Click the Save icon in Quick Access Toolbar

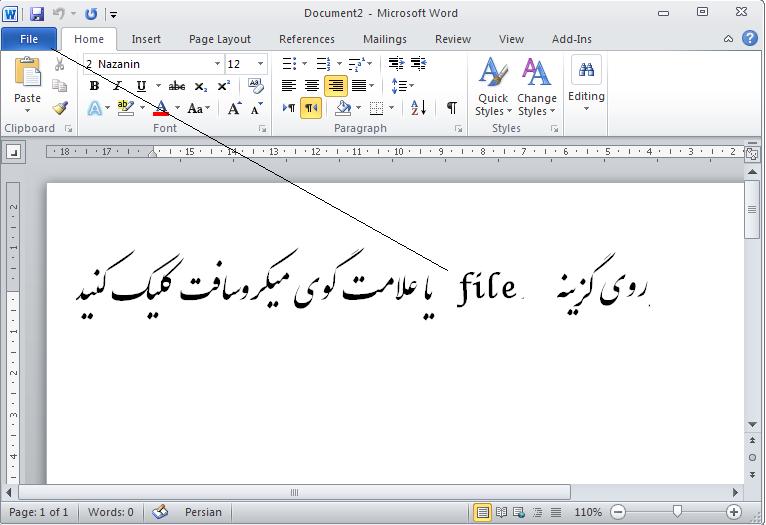37,14
